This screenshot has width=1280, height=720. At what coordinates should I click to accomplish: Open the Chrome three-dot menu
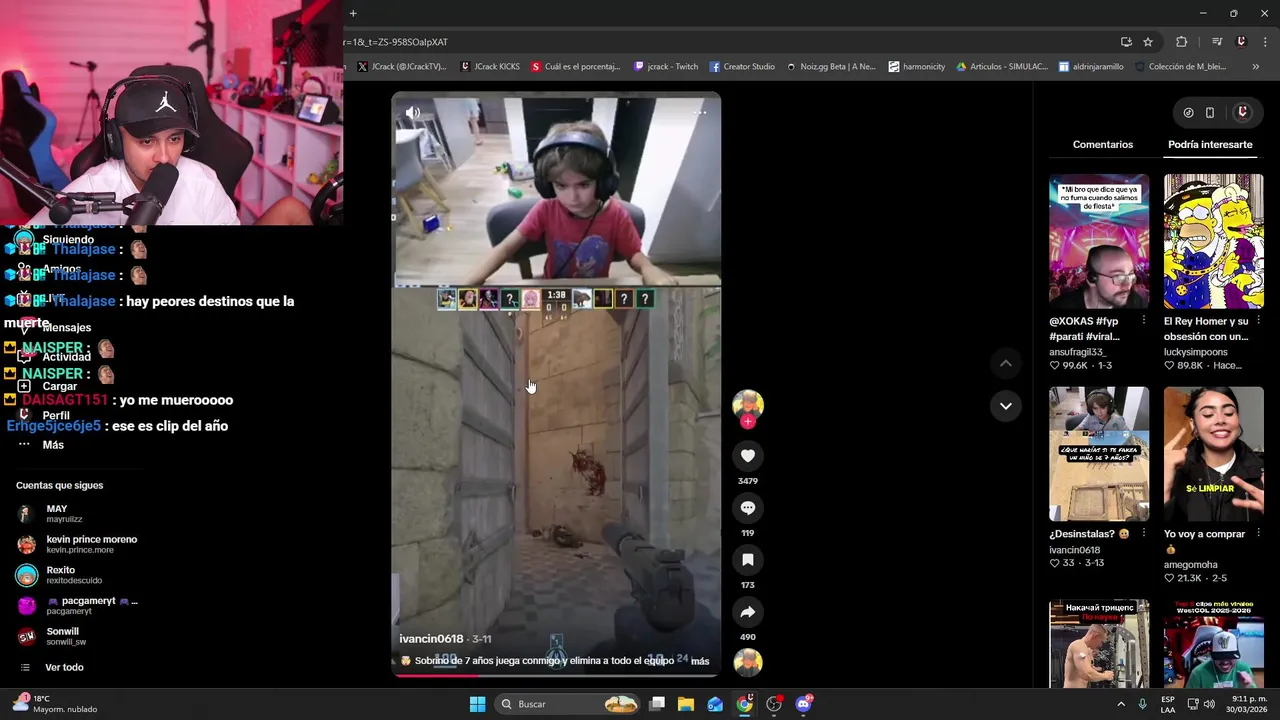coord(1266,42)
